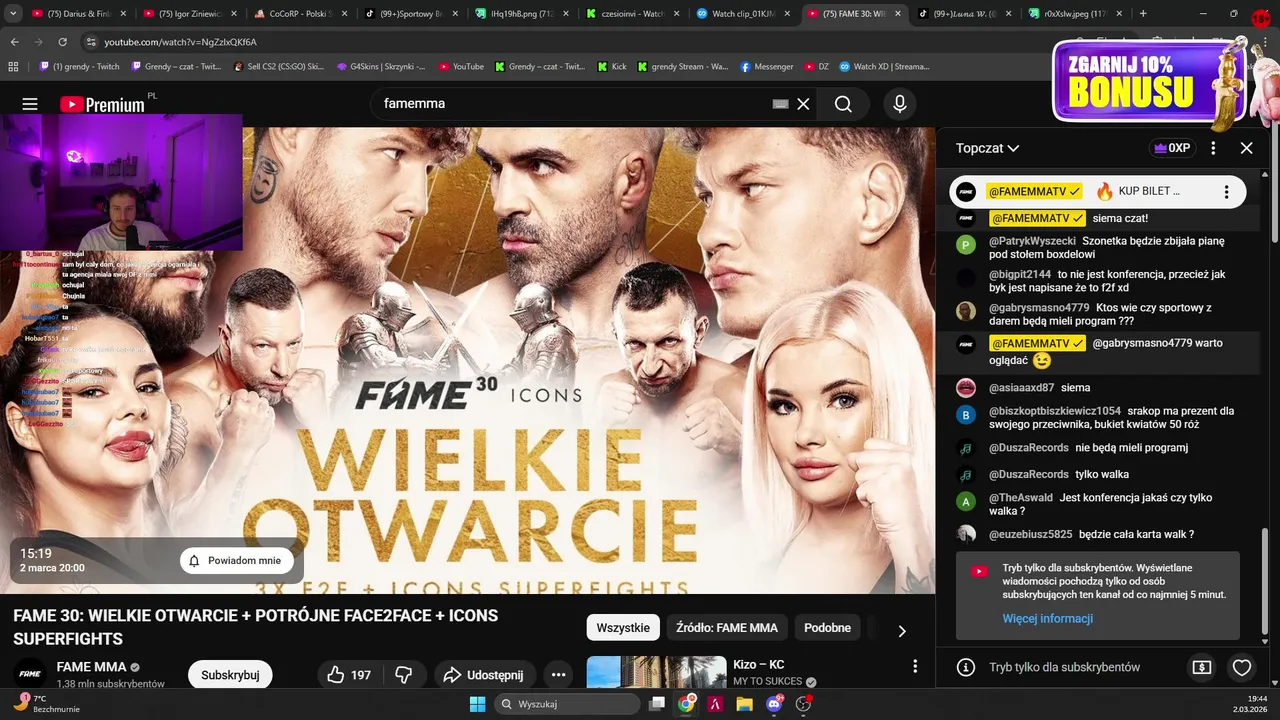Share video via Udostępnij button

tap(484, 675)
